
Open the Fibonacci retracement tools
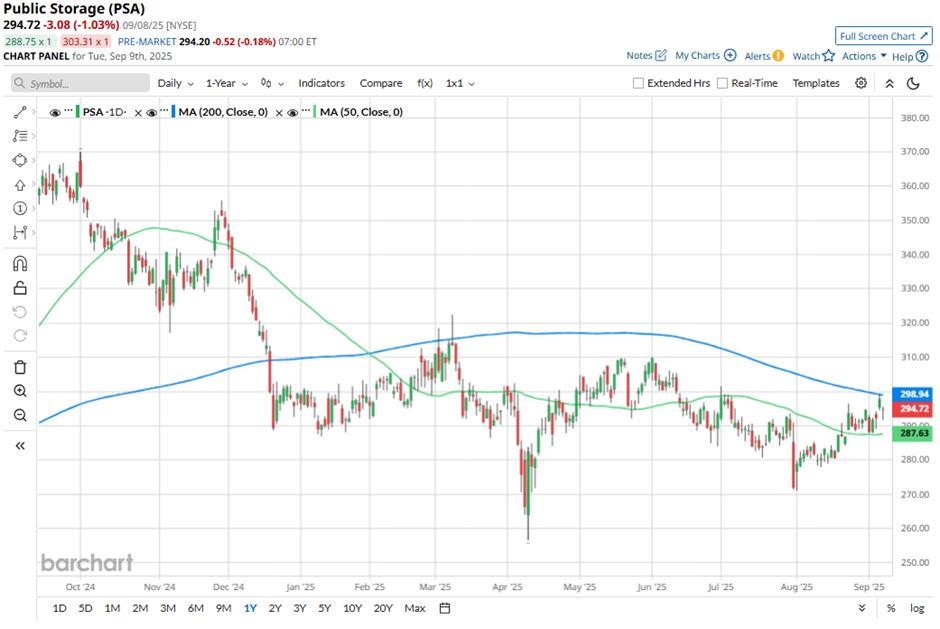(20, 136)
